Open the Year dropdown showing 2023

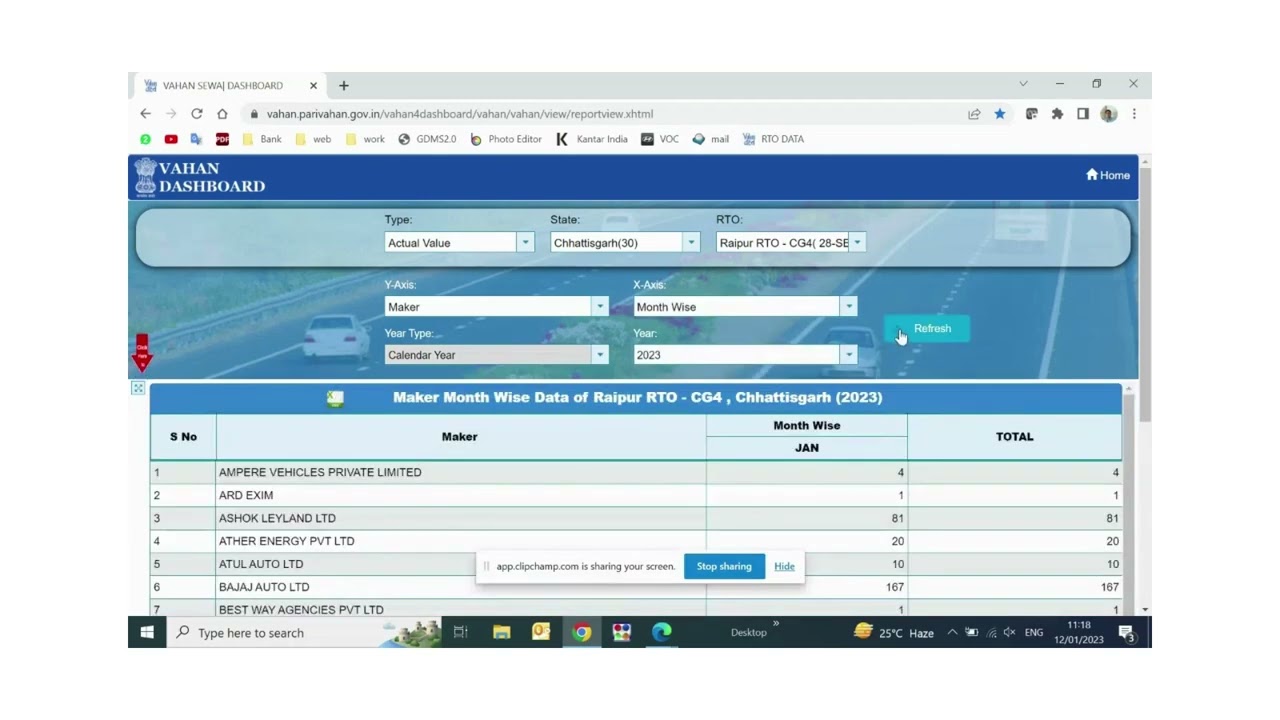click(745, 355)
